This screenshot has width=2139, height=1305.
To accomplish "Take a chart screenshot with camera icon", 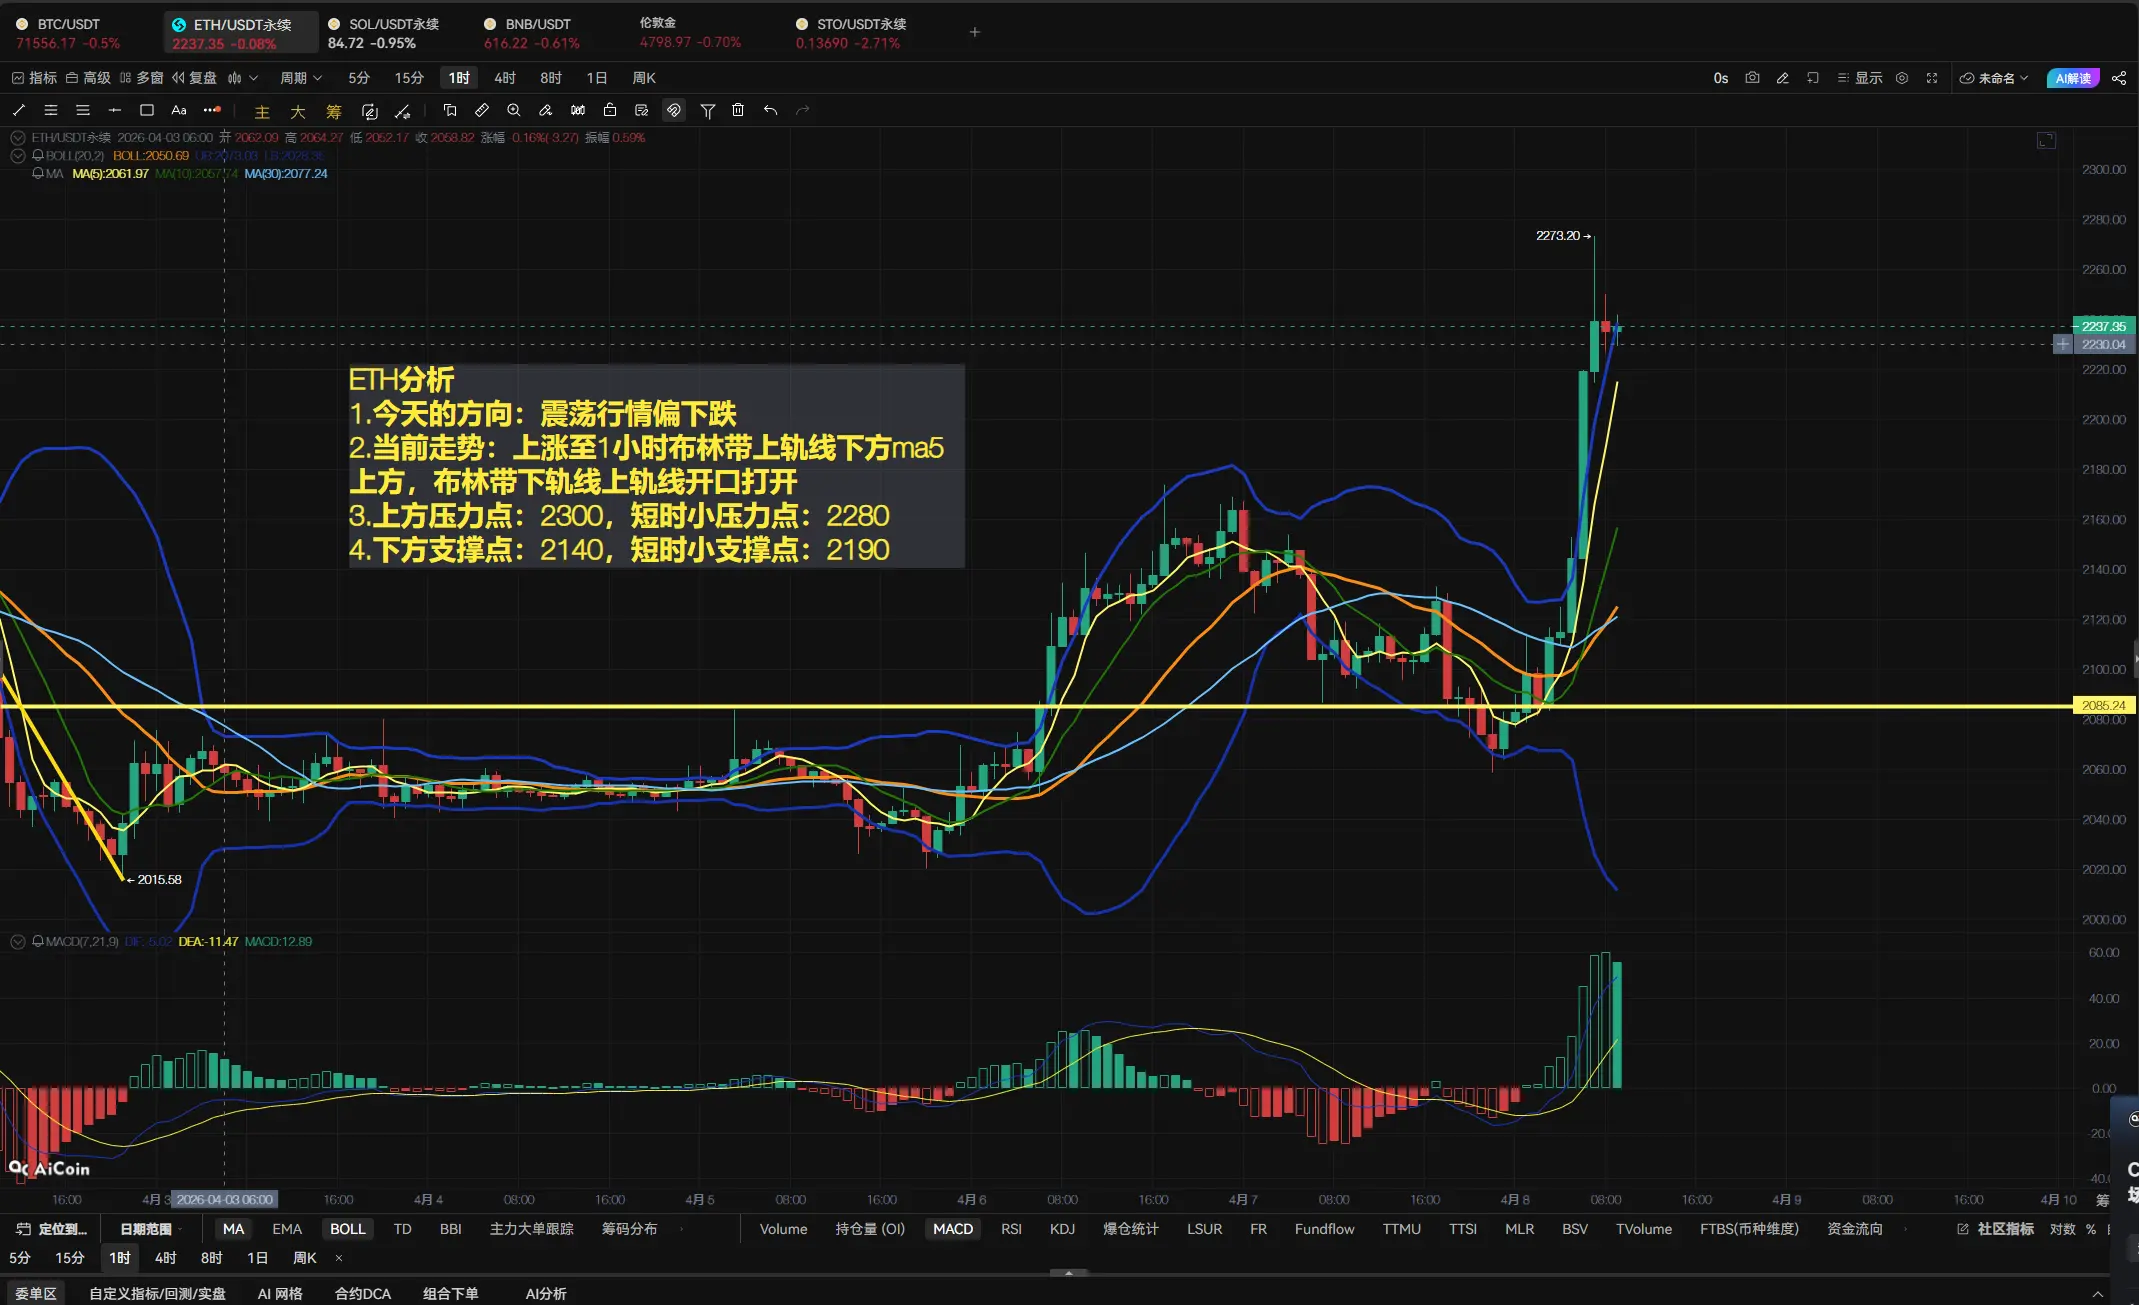I will coord(1752,78).
